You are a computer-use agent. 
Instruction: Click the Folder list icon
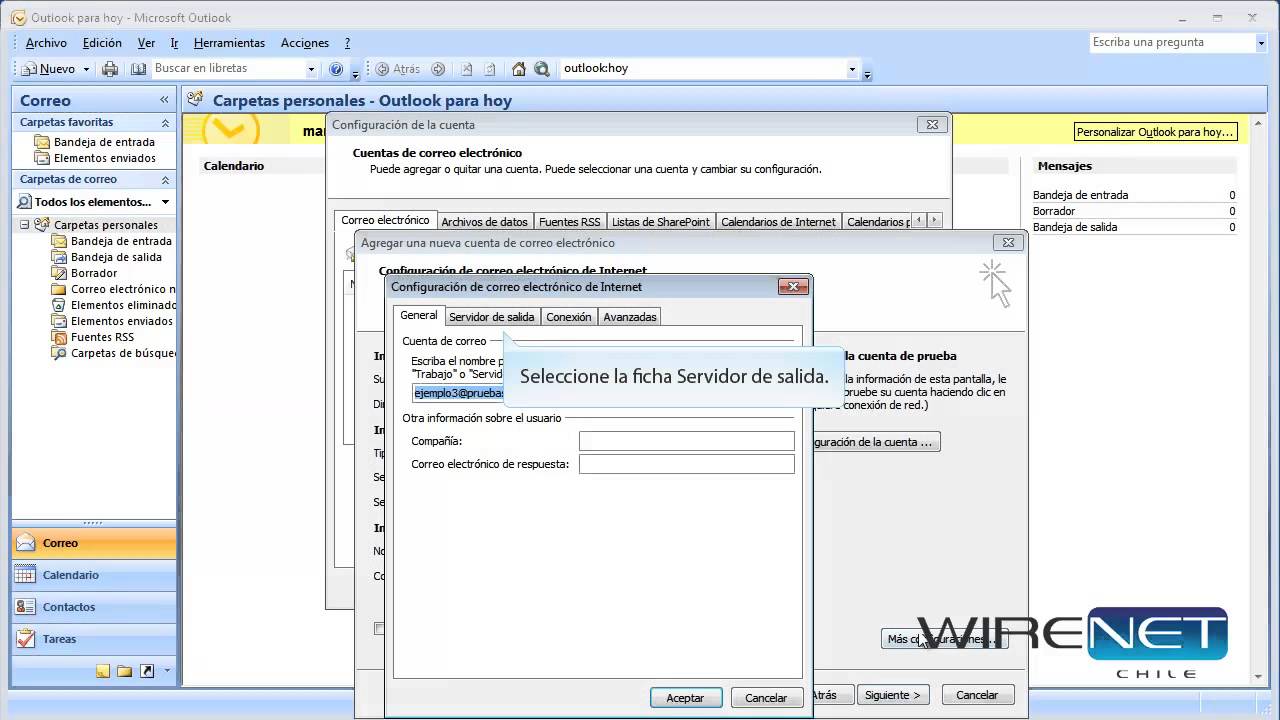pyautogui.click(x=125, y=671)
